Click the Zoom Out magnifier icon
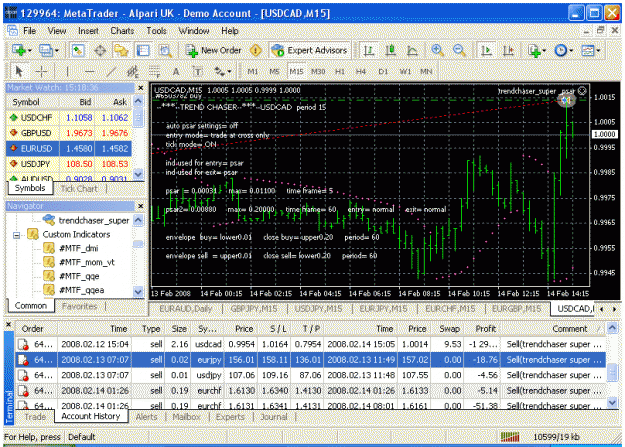This screenshot has width=625, height=447. point(459,51)
